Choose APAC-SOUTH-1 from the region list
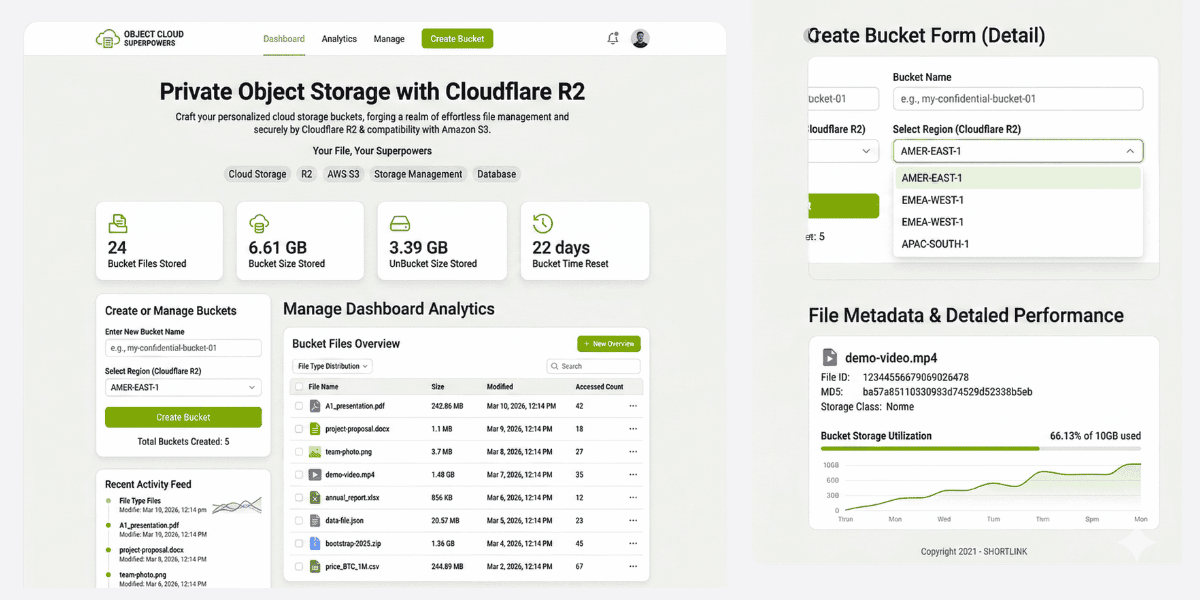The image size is (1200, 600). tap(935, 244)
